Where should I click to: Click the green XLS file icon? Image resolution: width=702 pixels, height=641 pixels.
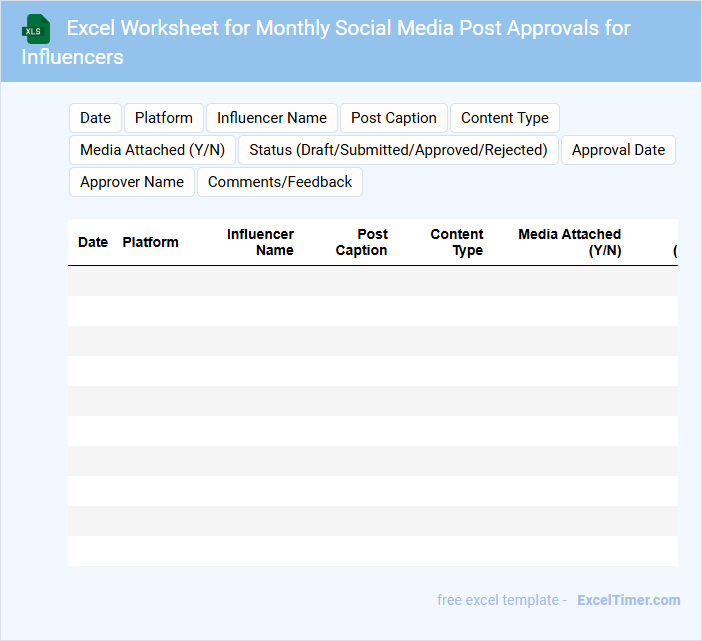[x=36, y=29]
